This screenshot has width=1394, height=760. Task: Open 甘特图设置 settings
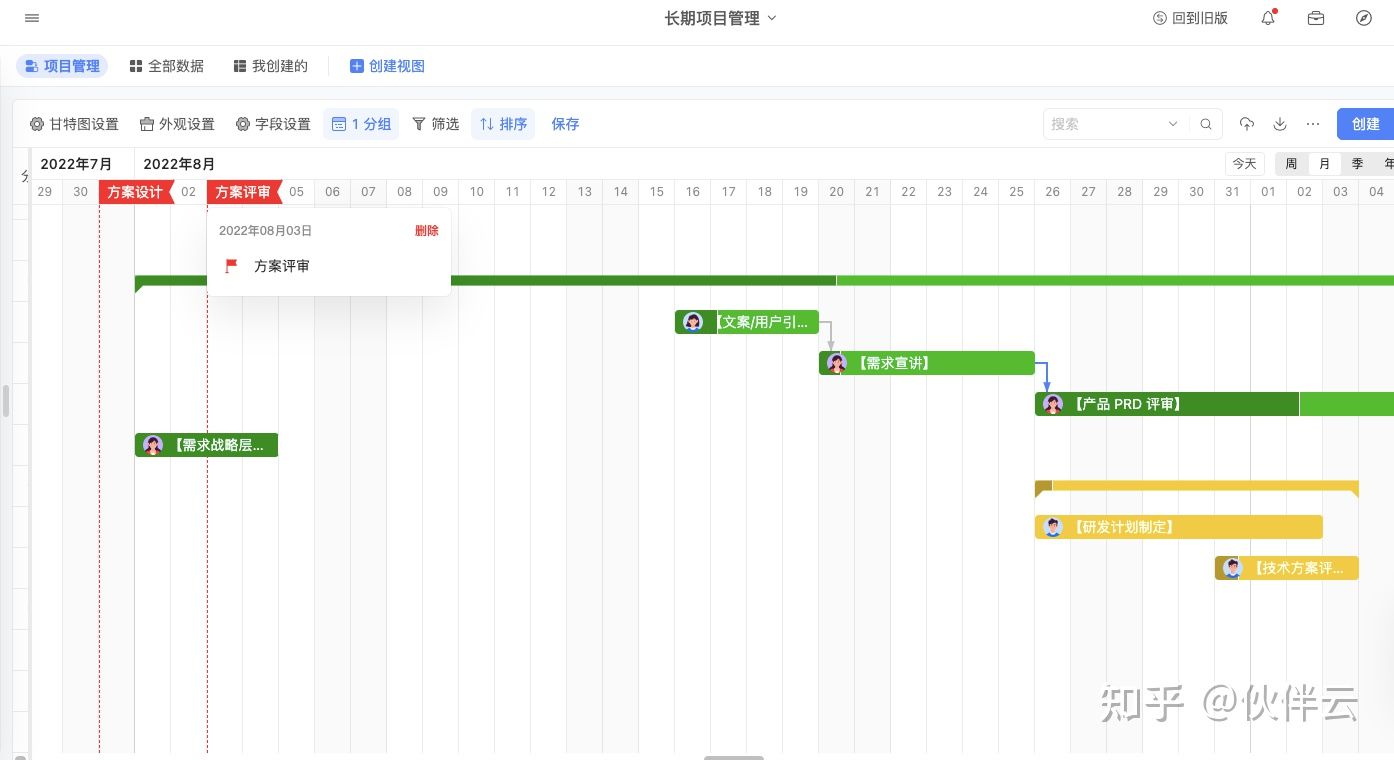tap(74, 124)
